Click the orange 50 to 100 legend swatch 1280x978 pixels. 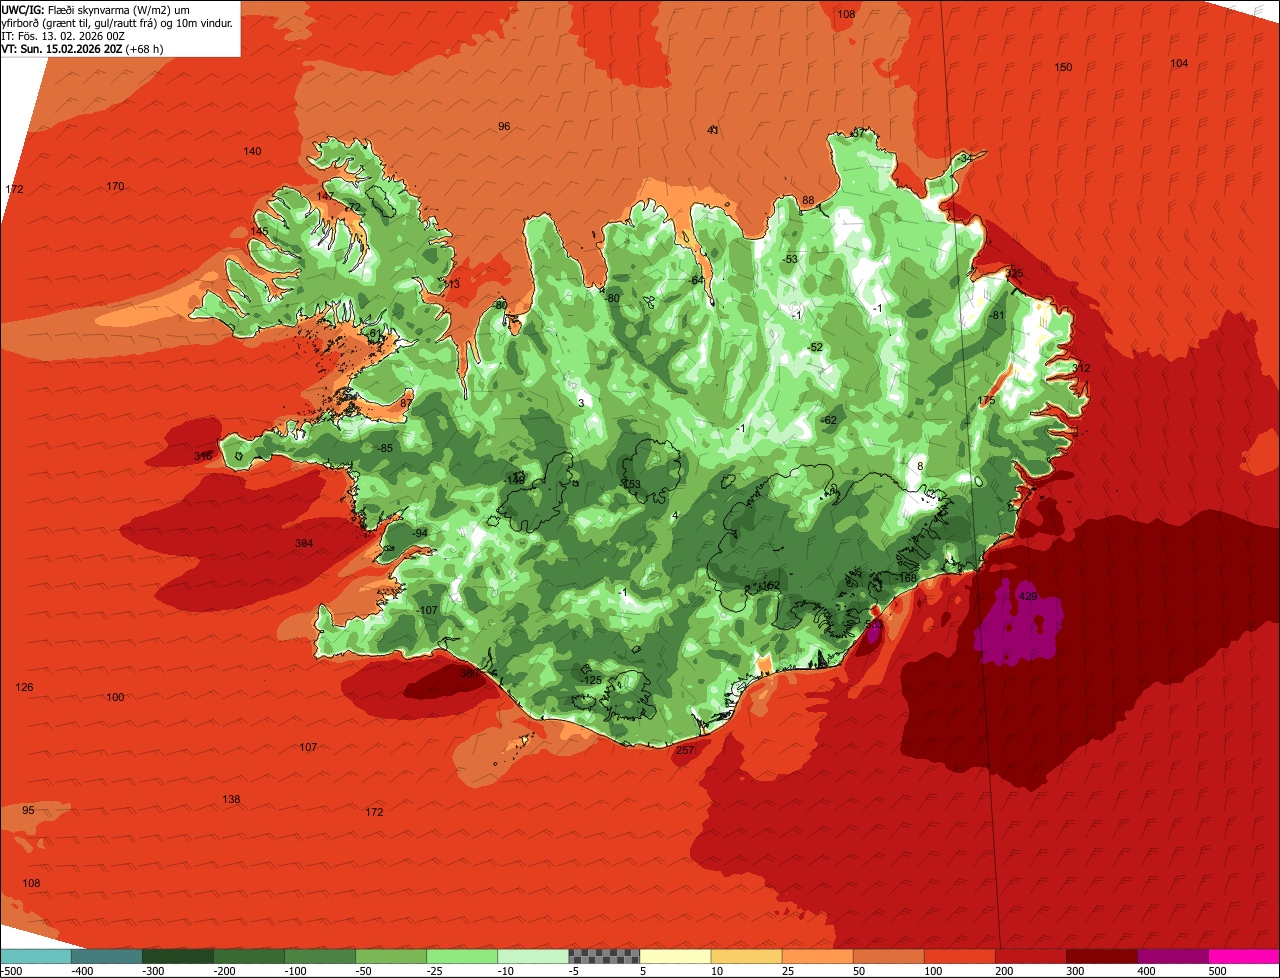click(888, 956)
